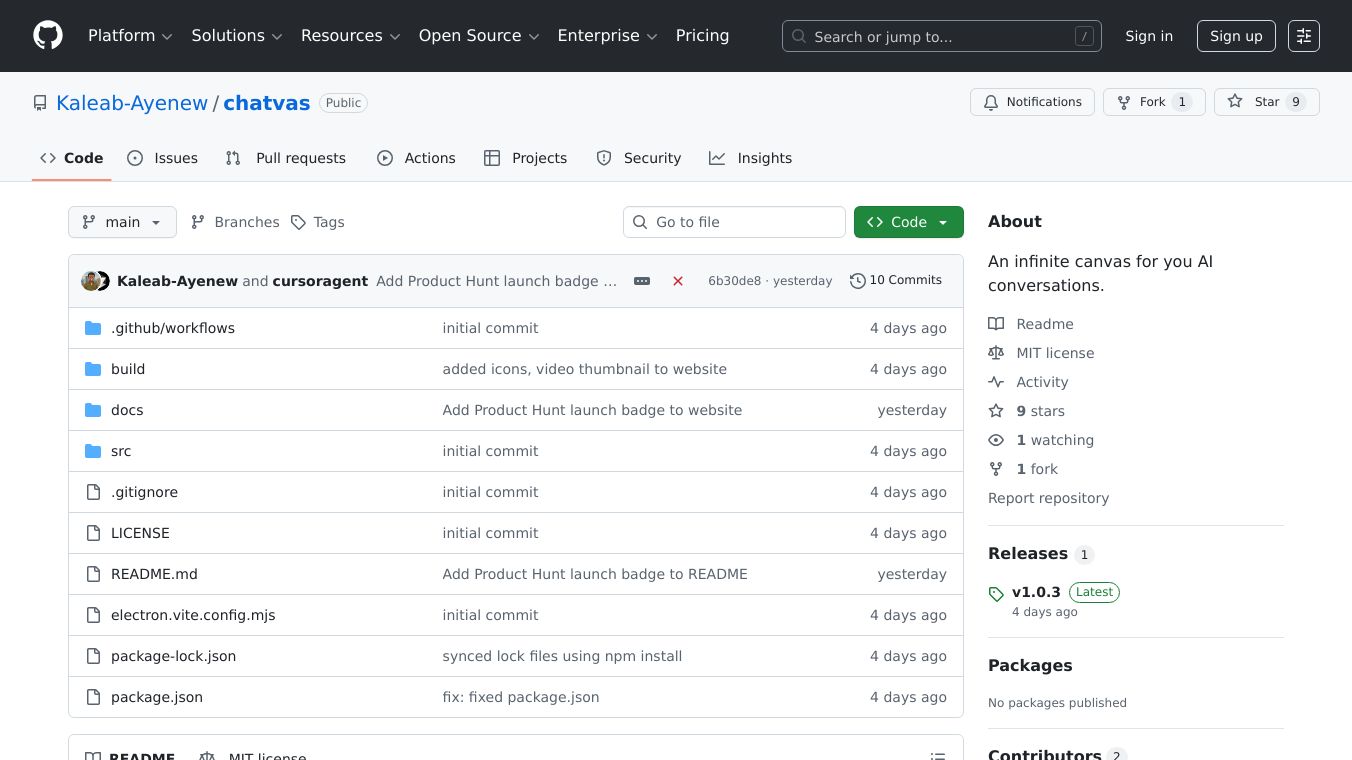Viewport: 1352px width, 760px height.
Task: Switch to the Issues tab
Action: pos(163,158)
